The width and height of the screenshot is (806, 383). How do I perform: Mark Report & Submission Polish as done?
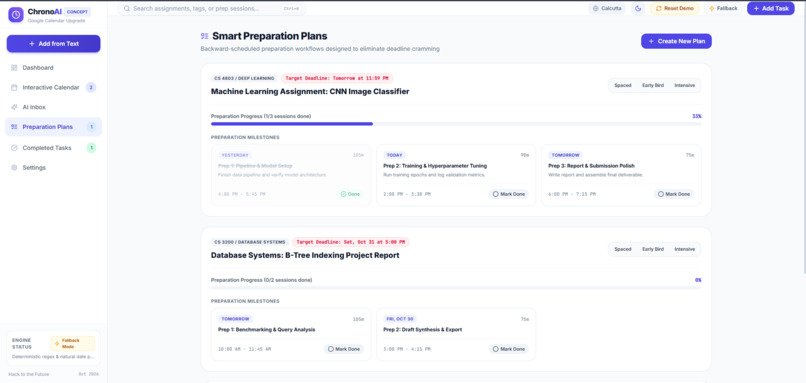[x=673, y=194]
